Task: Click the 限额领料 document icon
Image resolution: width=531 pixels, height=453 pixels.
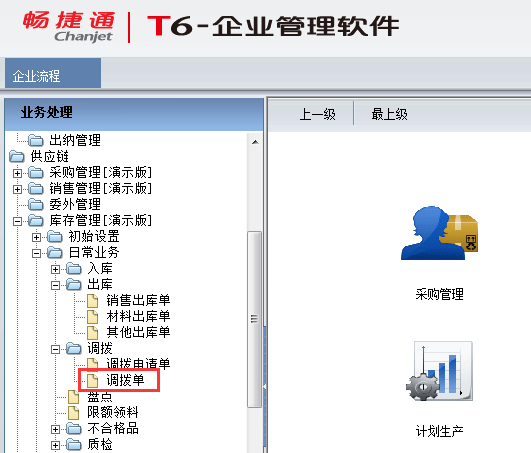Action: (x=73, y=412)
